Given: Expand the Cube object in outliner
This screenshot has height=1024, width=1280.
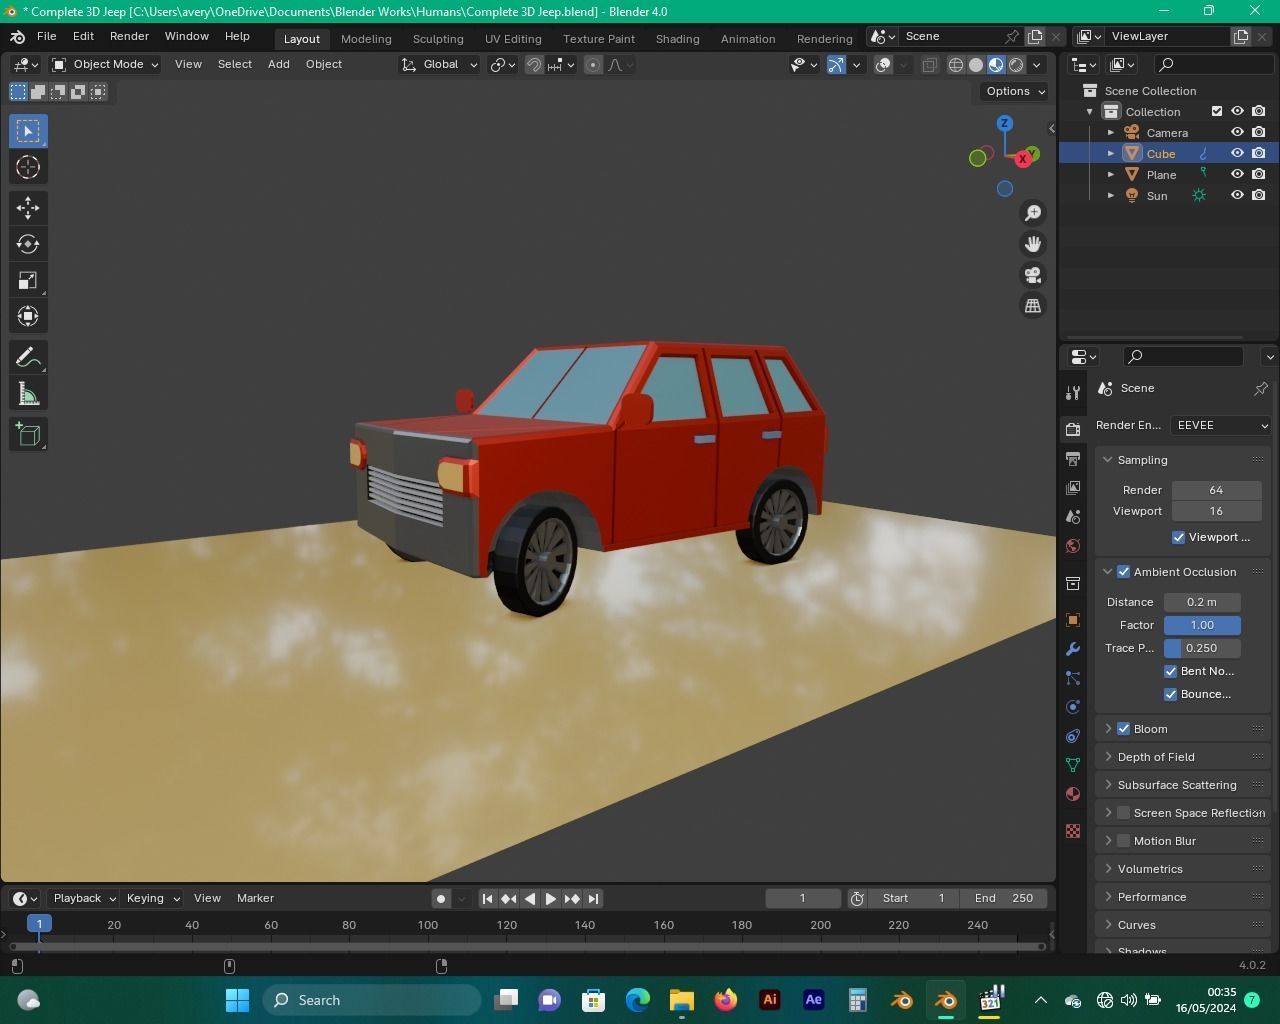Looking at the screenshot, I should pyautogui.click(x=1111, y=153).
